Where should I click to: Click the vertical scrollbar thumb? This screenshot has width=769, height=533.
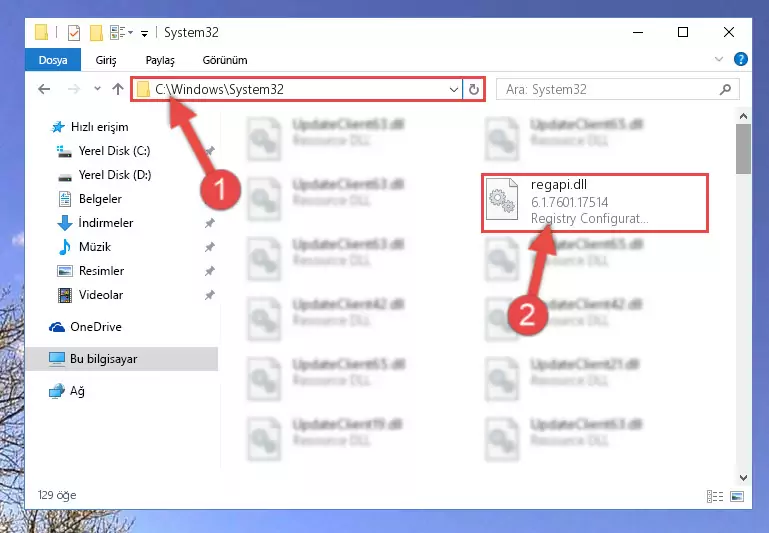point(743,149)
